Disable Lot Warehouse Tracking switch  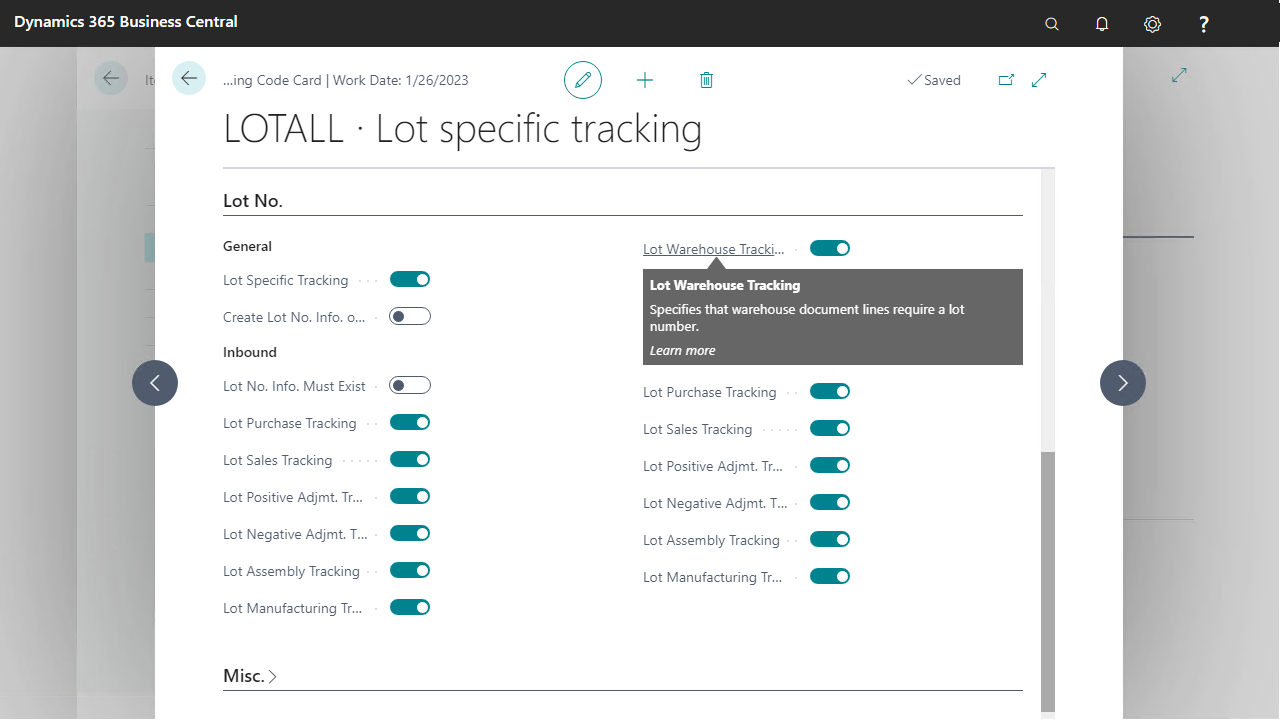click(830, 248)
